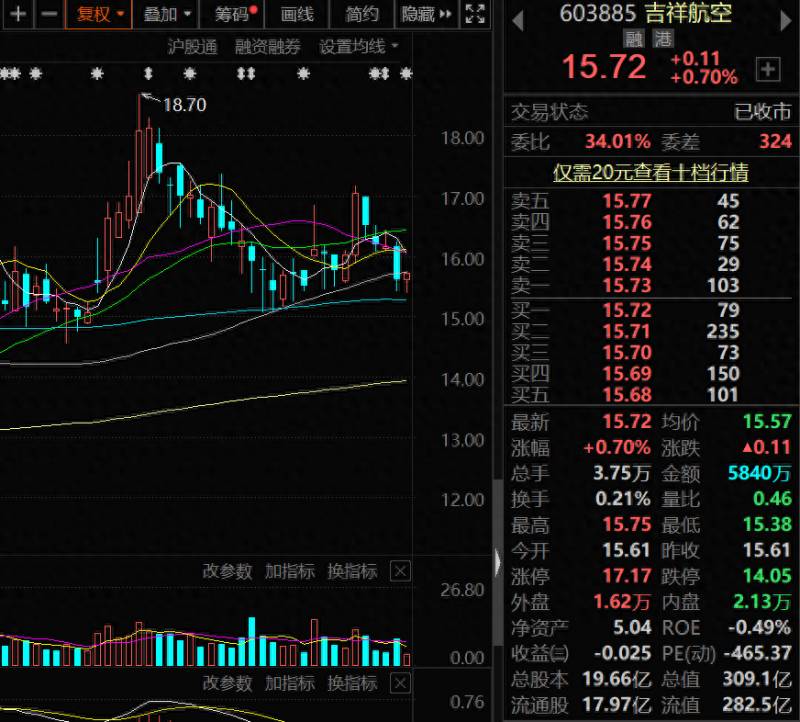Image resolution: width=800 pixels, height=722 pixels.
Task: Click 换指标 in volume panel
Action: pos(352,571)
